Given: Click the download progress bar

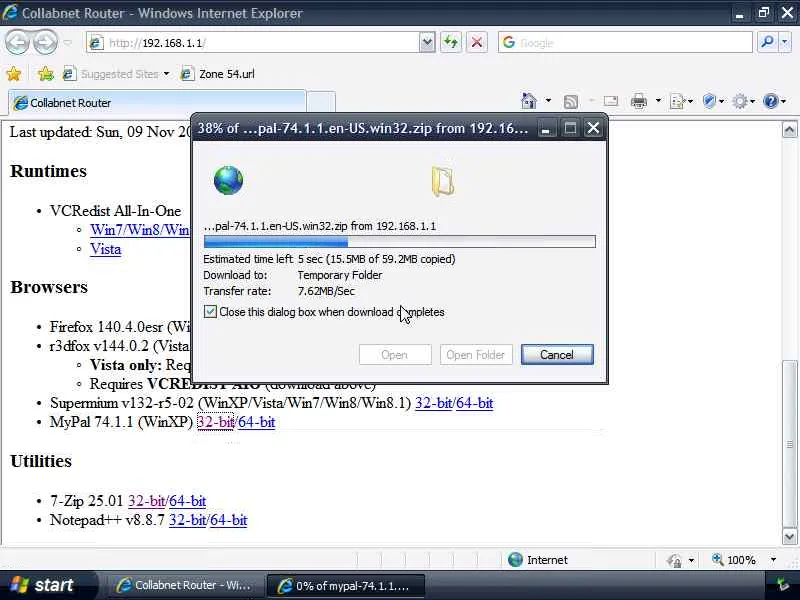Looking at the screenshot, I should [399, 241].
